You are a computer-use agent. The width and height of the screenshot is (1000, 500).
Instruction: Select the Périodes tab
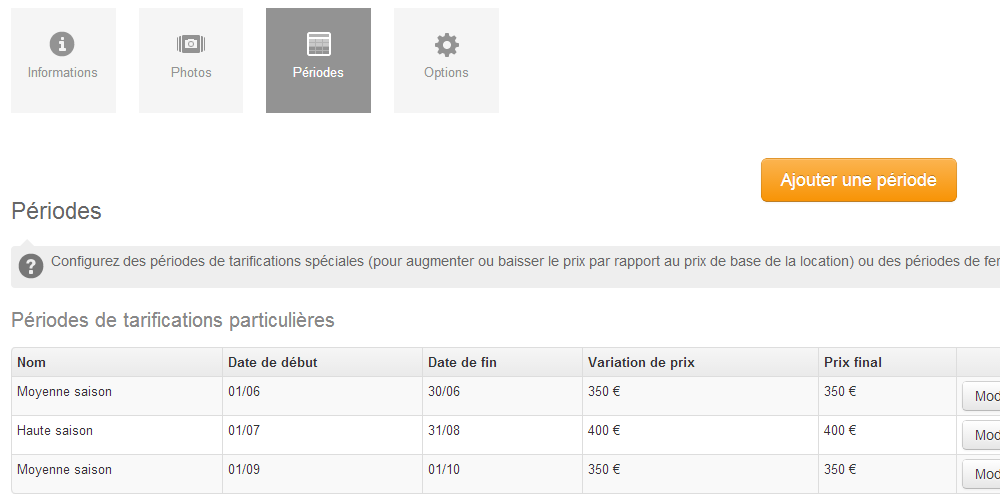[318, 61]
